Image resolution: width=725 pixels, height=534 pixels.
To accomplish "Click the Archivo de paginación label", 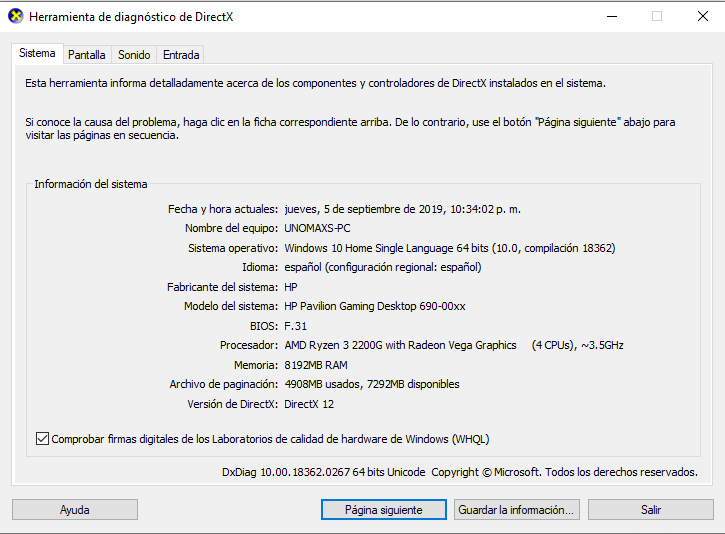I will pos(224,384).
